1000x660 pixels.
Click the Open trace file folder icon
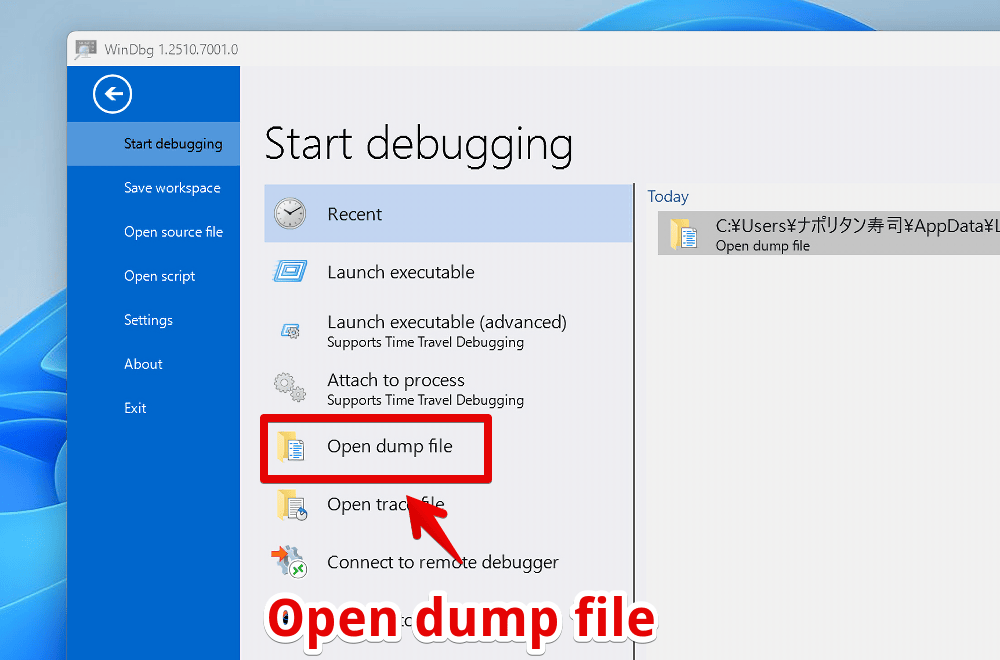click(291, 505)
